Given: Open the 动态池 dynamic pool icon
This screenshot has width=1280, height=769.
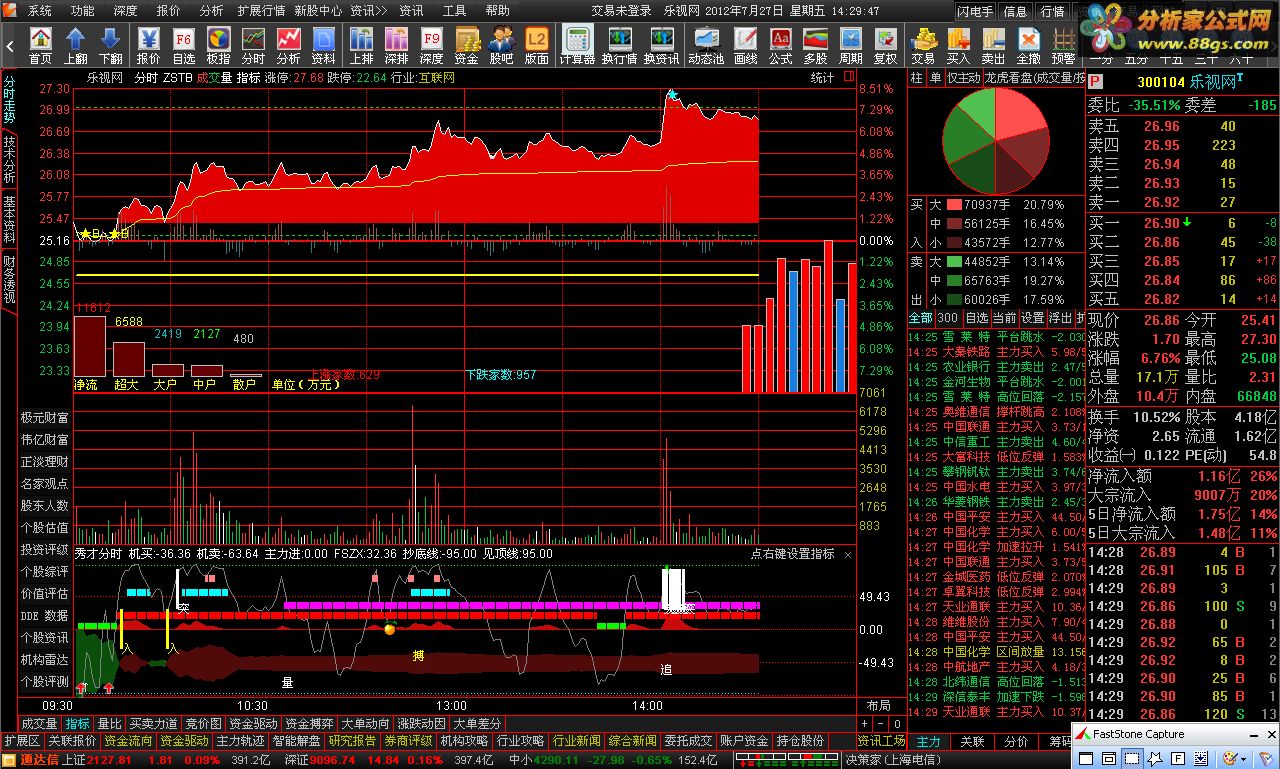Looking at the screenshot, I should point(707,46).
